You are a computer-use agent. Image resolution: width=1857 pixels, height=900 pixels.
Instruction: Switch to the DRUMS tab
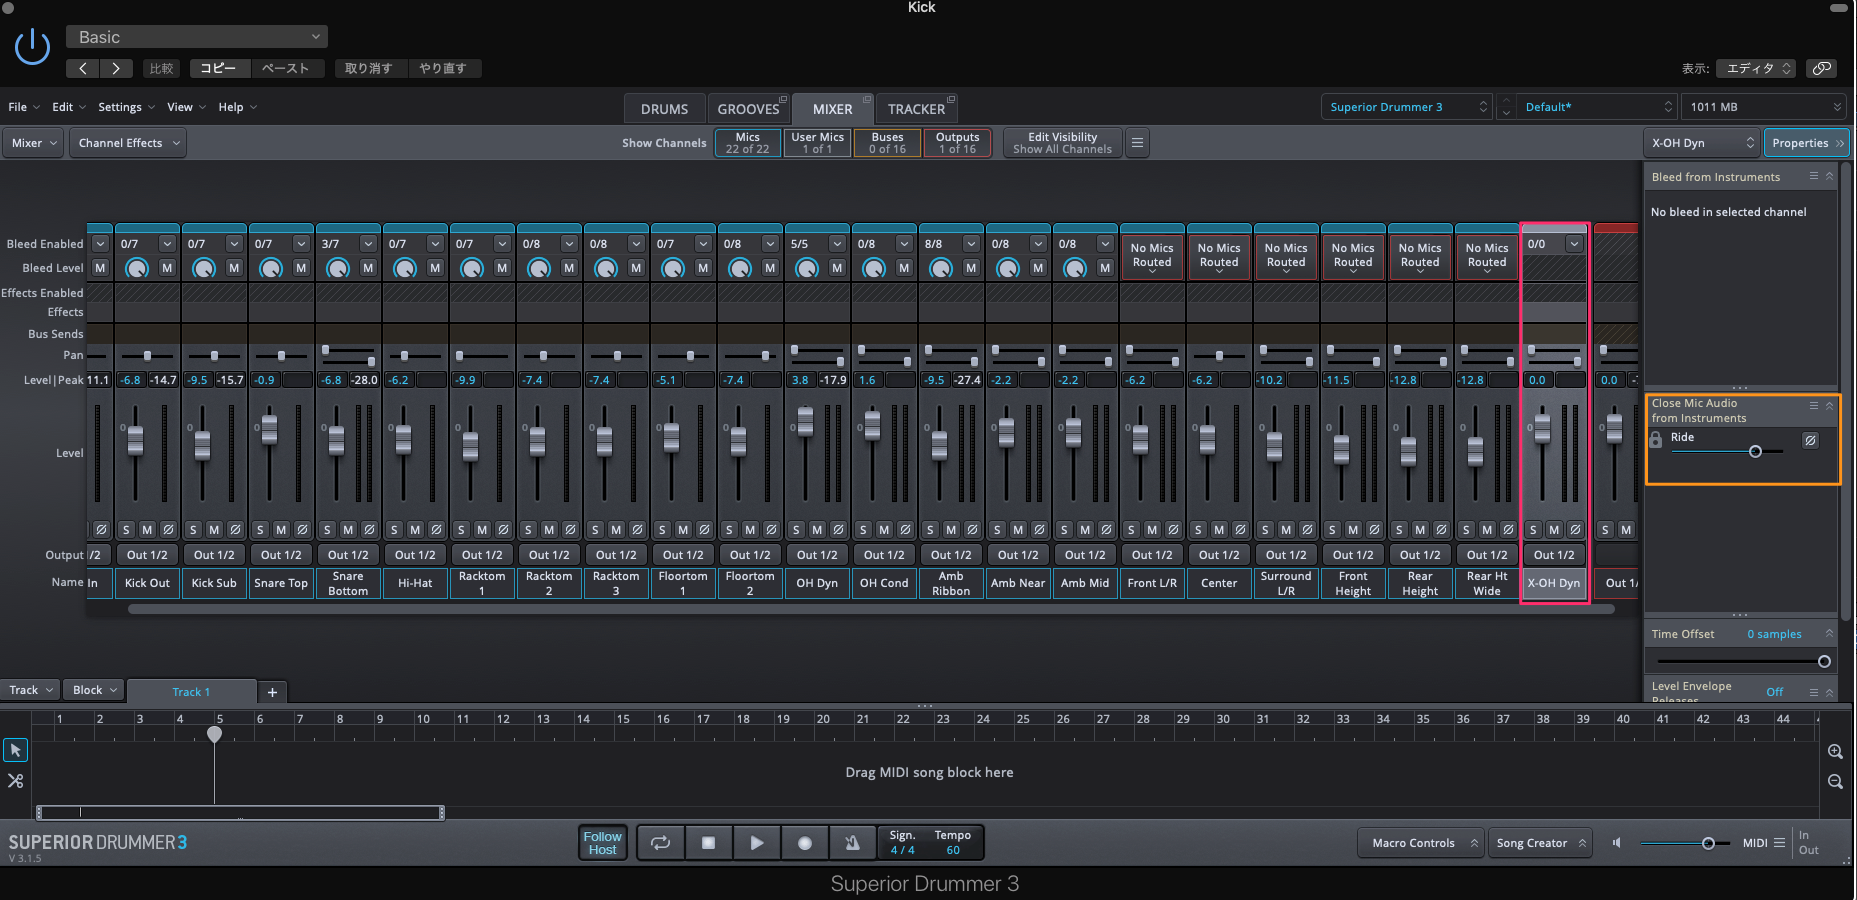point(664,109)
